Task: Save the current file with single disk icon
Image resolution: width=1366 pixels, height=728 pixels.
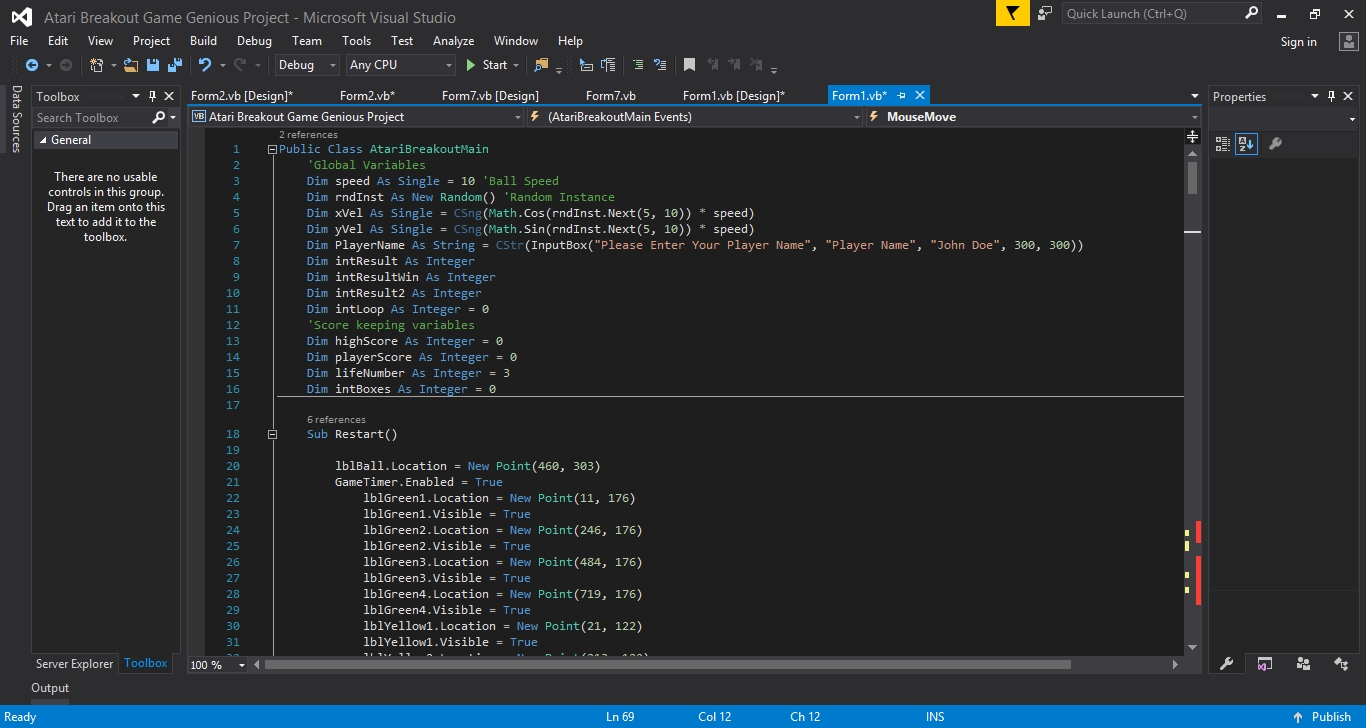Action: [x=153, y=65]
